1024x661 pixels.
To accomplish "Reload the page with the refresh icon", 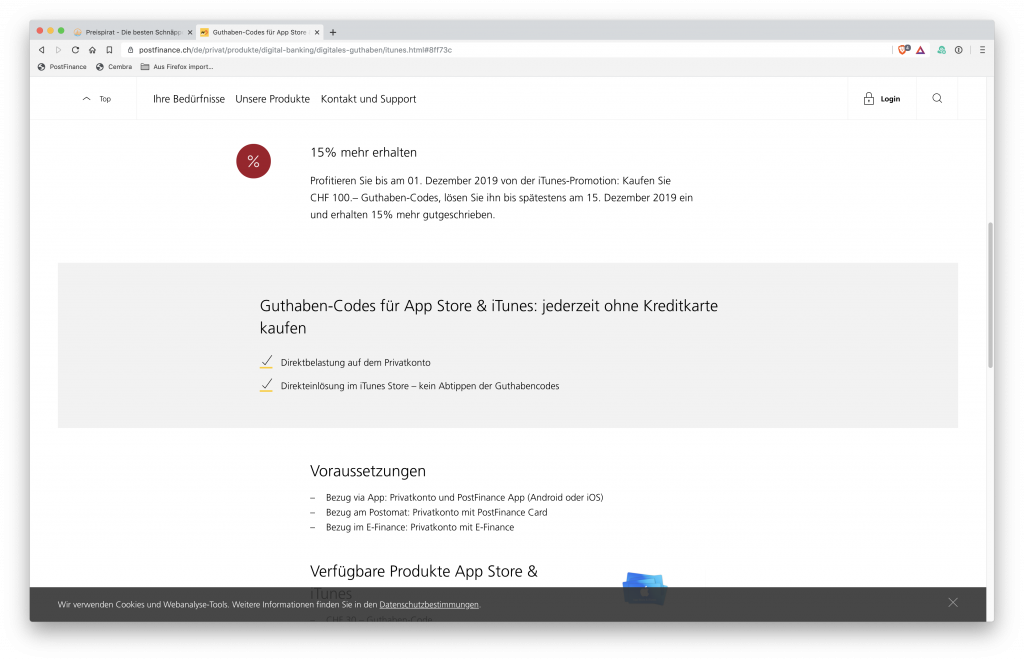I will tap(75, 49).
